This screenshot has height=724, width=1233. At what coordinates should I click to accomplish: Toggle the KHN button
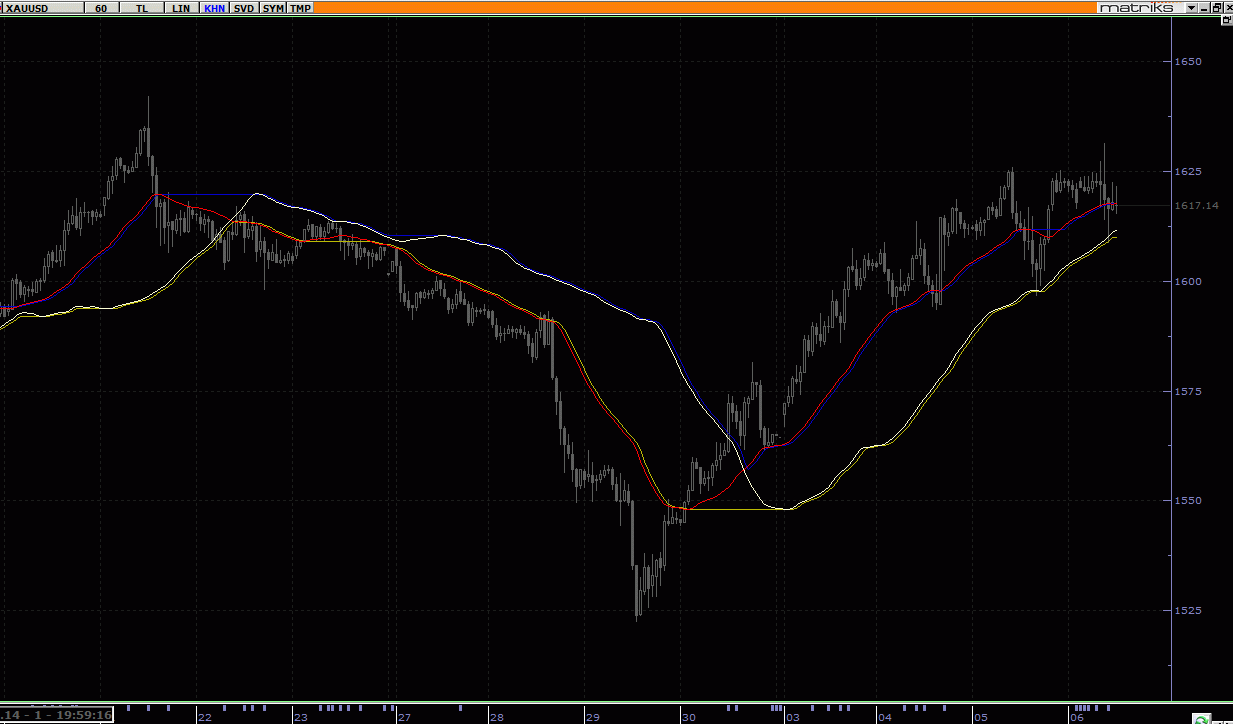[214, 7]
